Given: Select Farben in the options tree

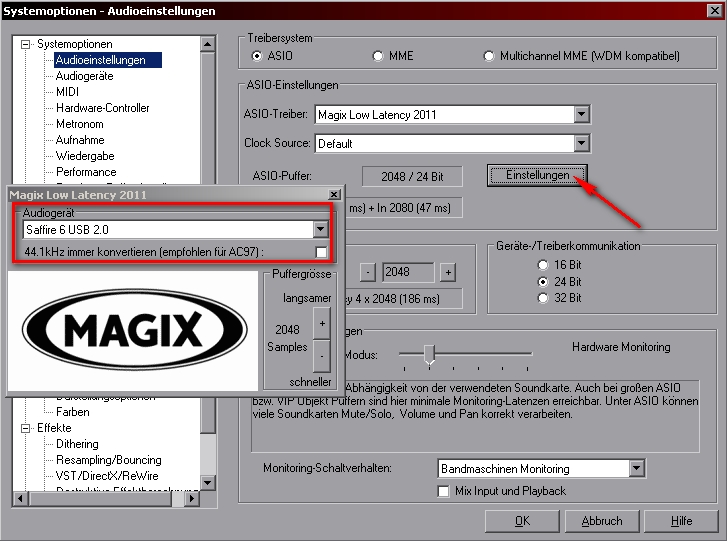Looking at the screenshot, I should (x=72, y=412).
